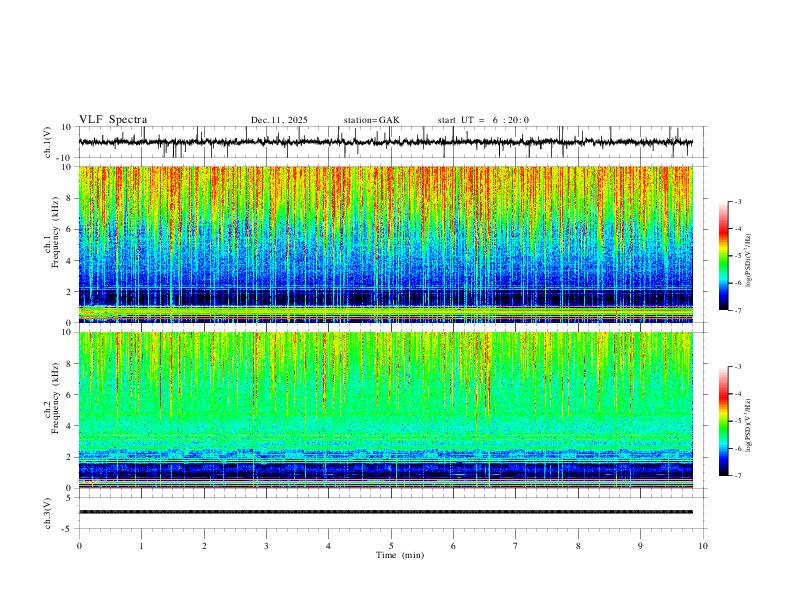This screenshot has height=612, width=792.
Task: Click time axis tick label "2"
Action: tap(204, 546)
